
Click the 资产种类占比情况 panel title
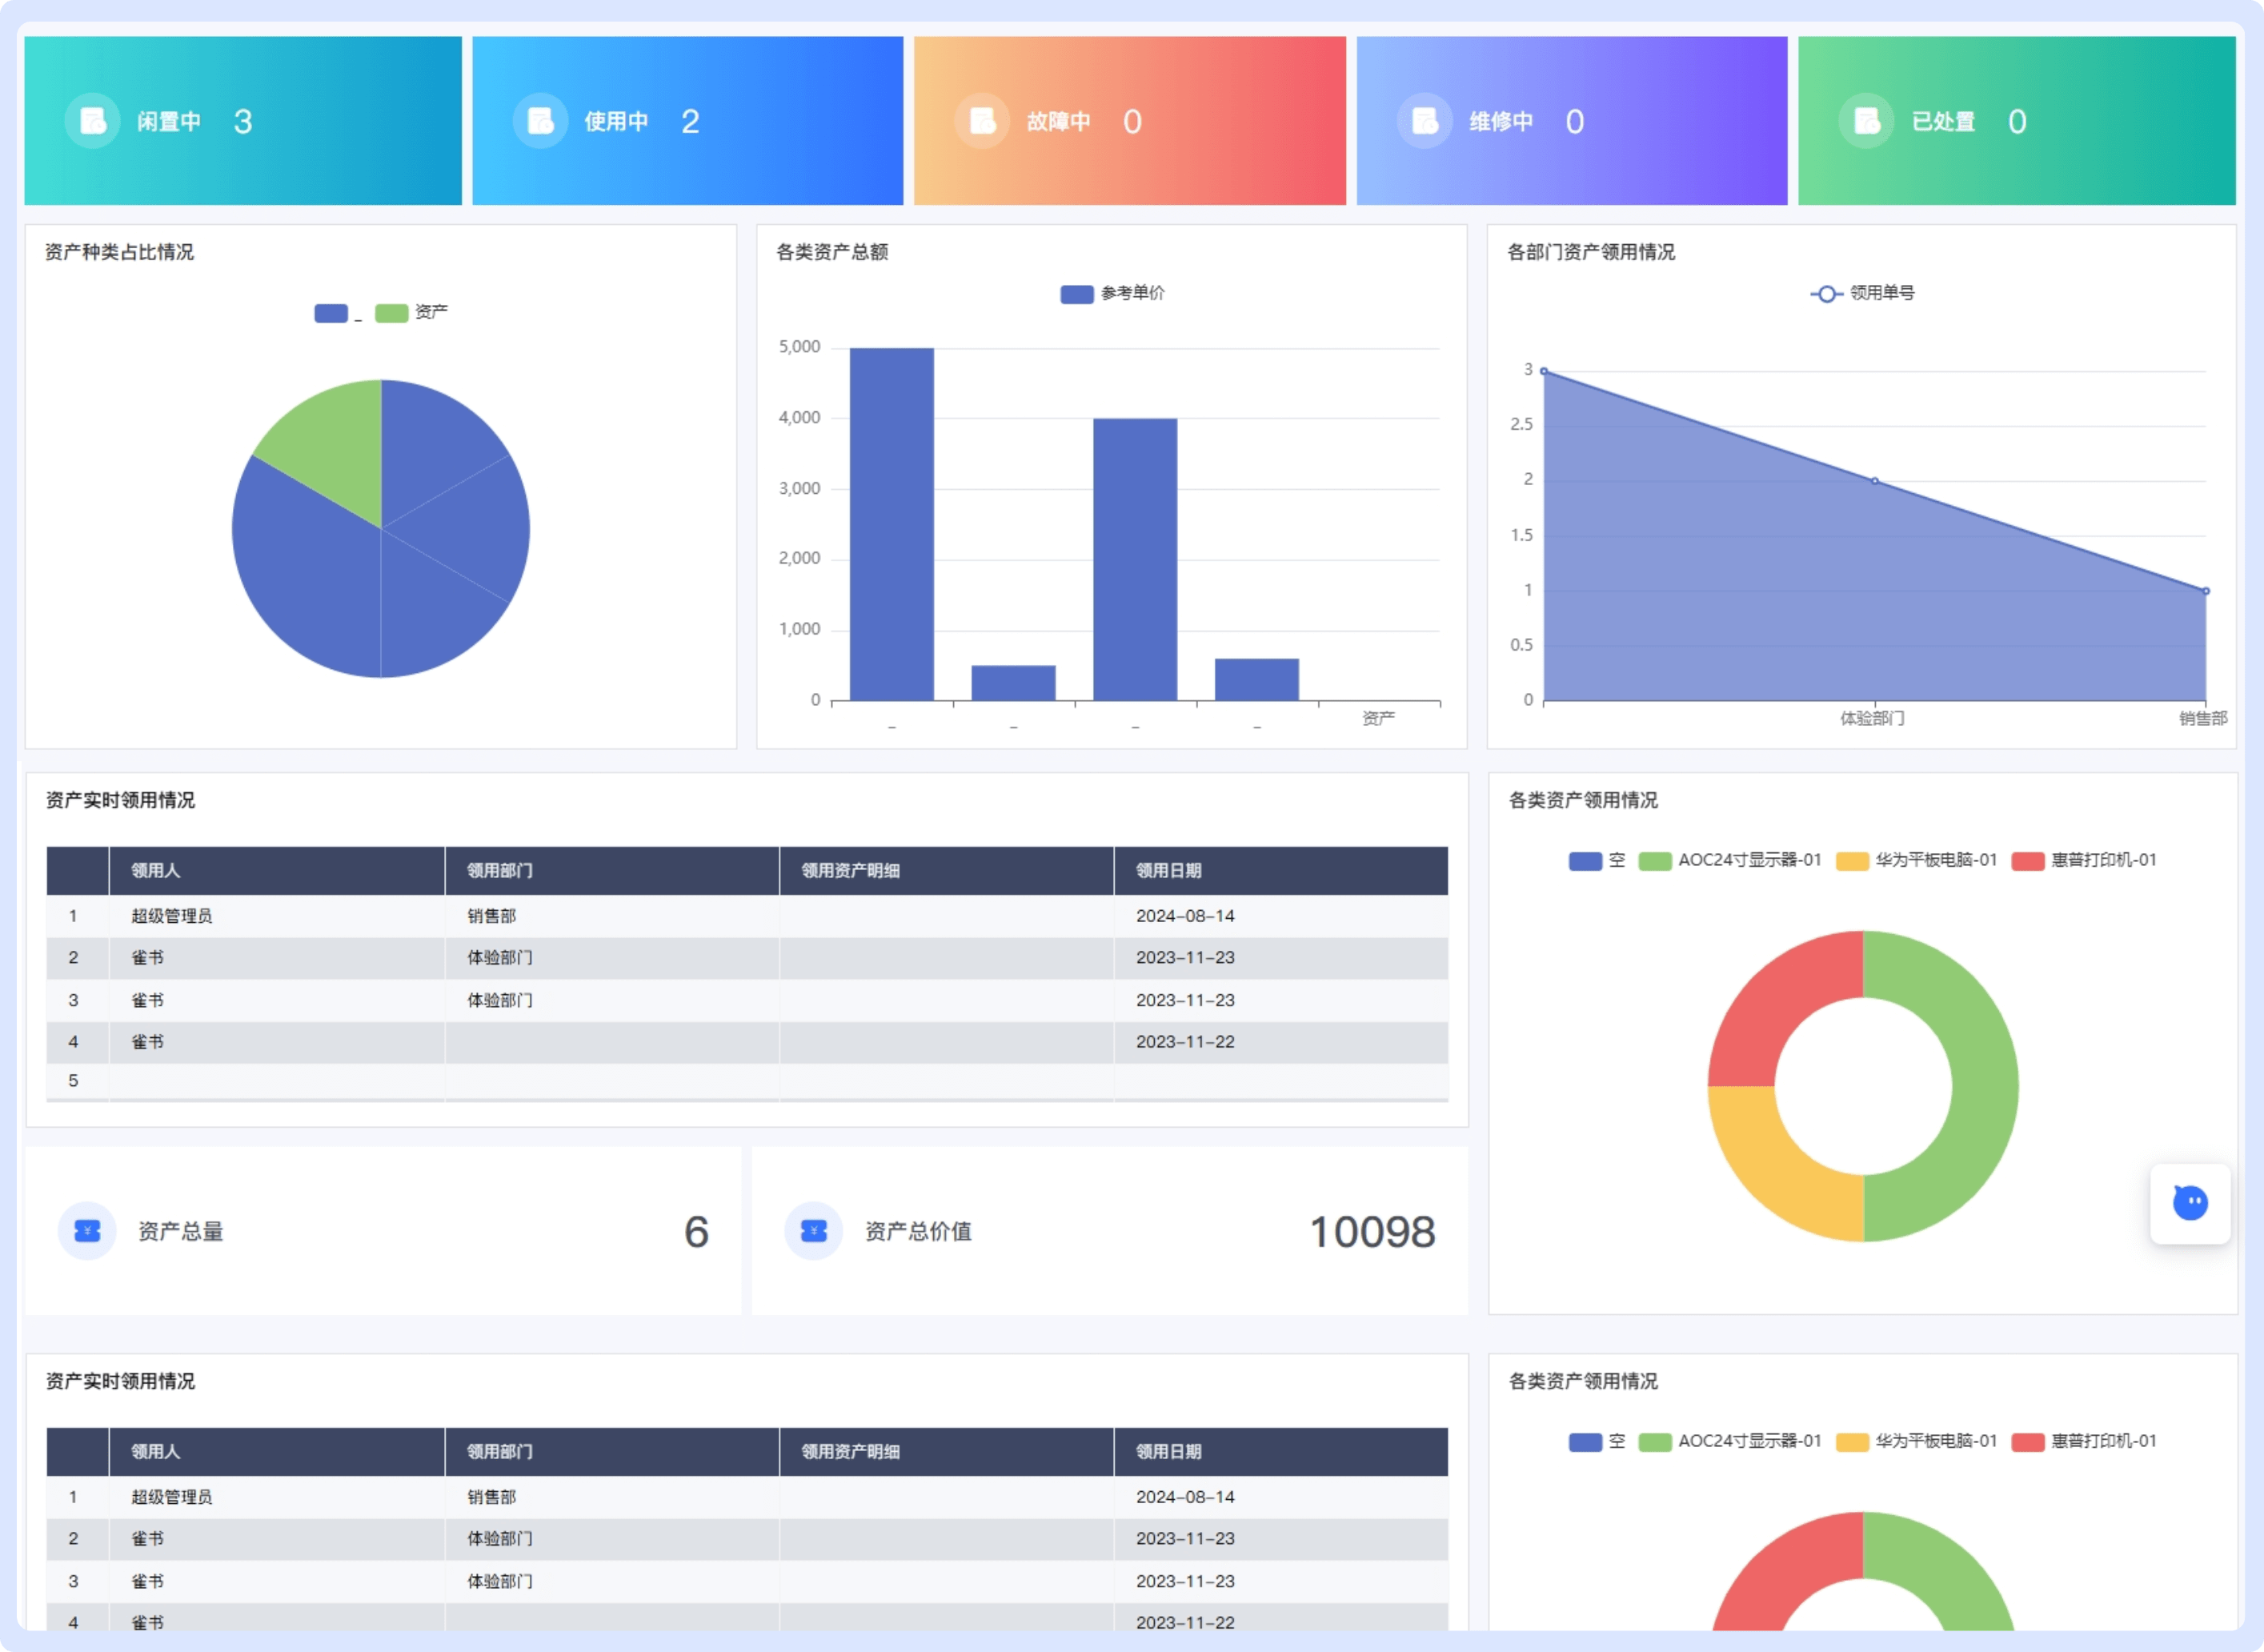click(x=119, y=252)
